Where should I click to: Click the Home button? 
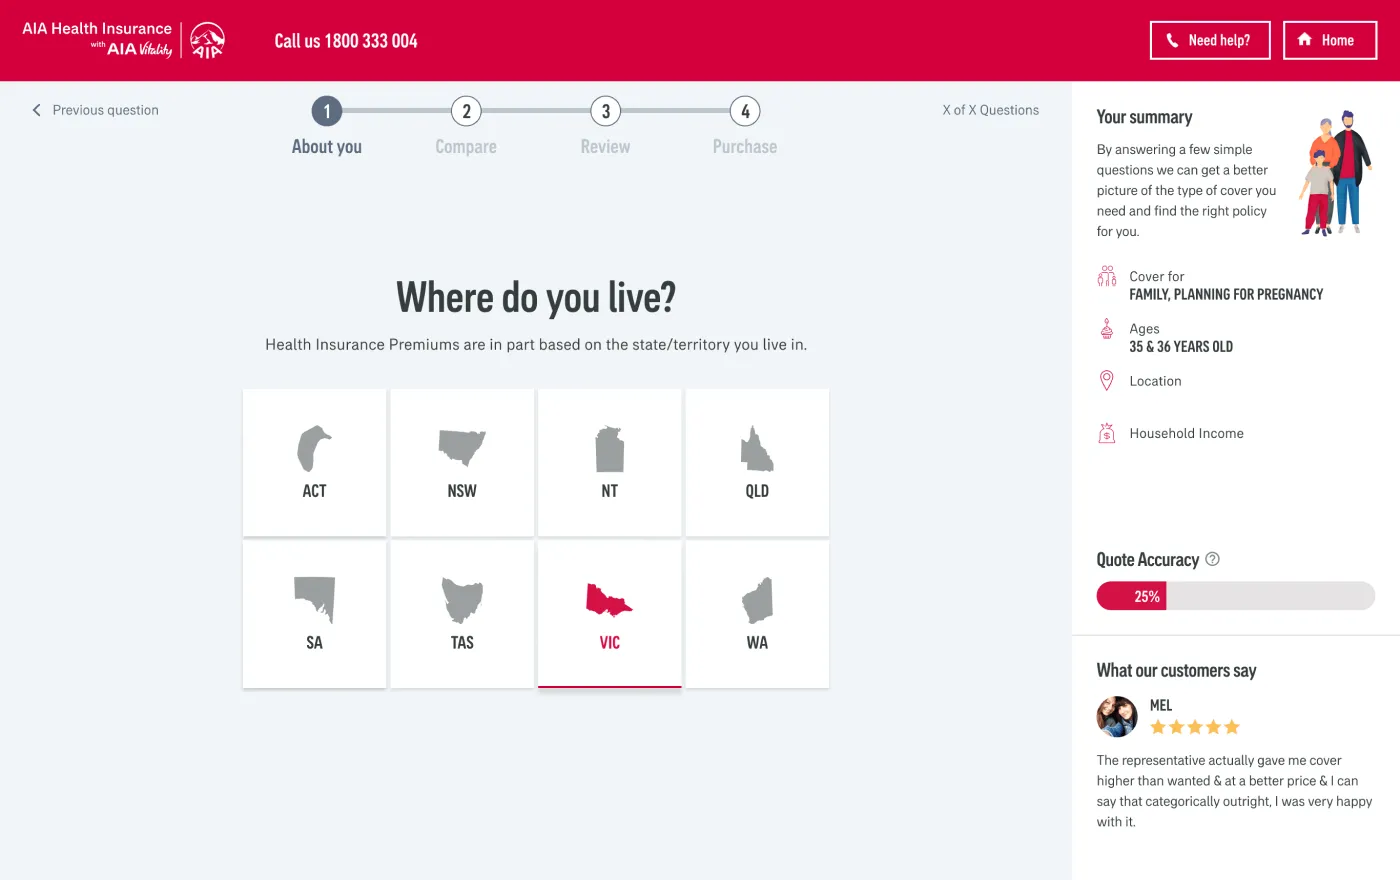click(1330, 40)
